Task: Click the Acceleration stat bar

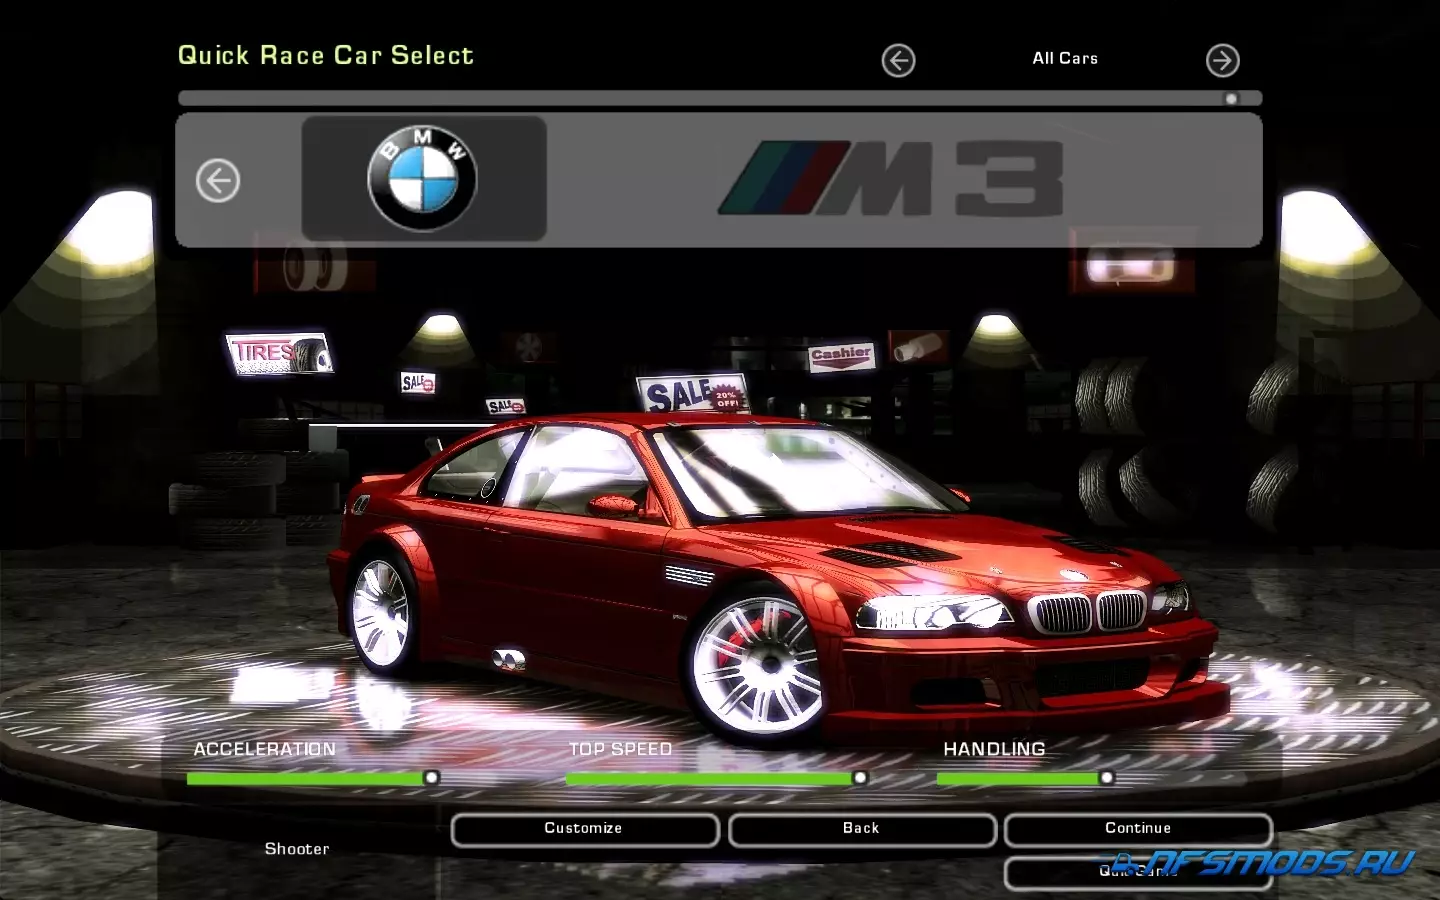Action: point(313,778)
